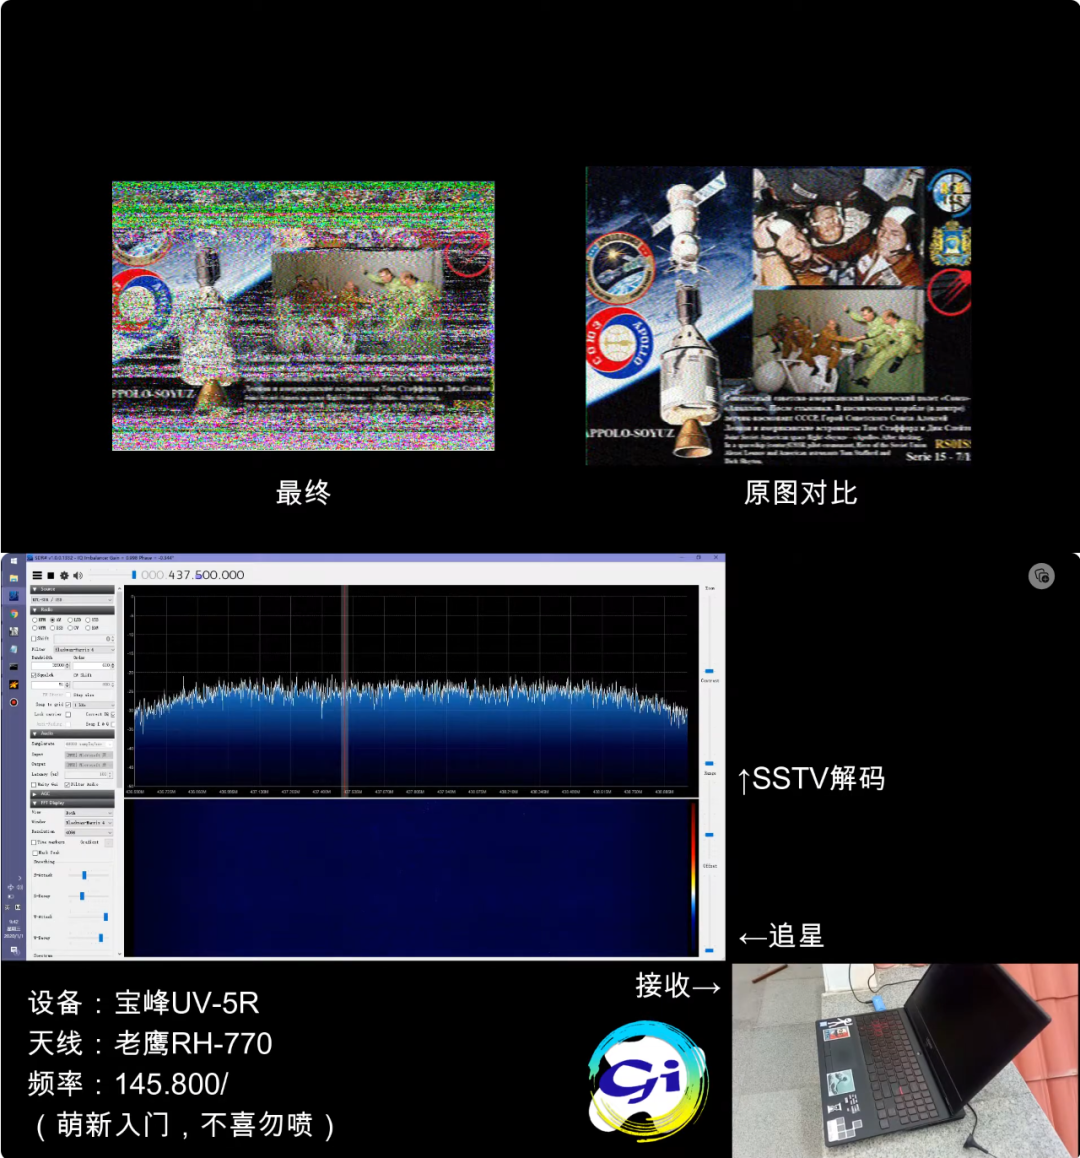The height and width of the screenshot is (1158, 1080).
Task: Open the final decoded SSTV image
Action: (303, 315)
